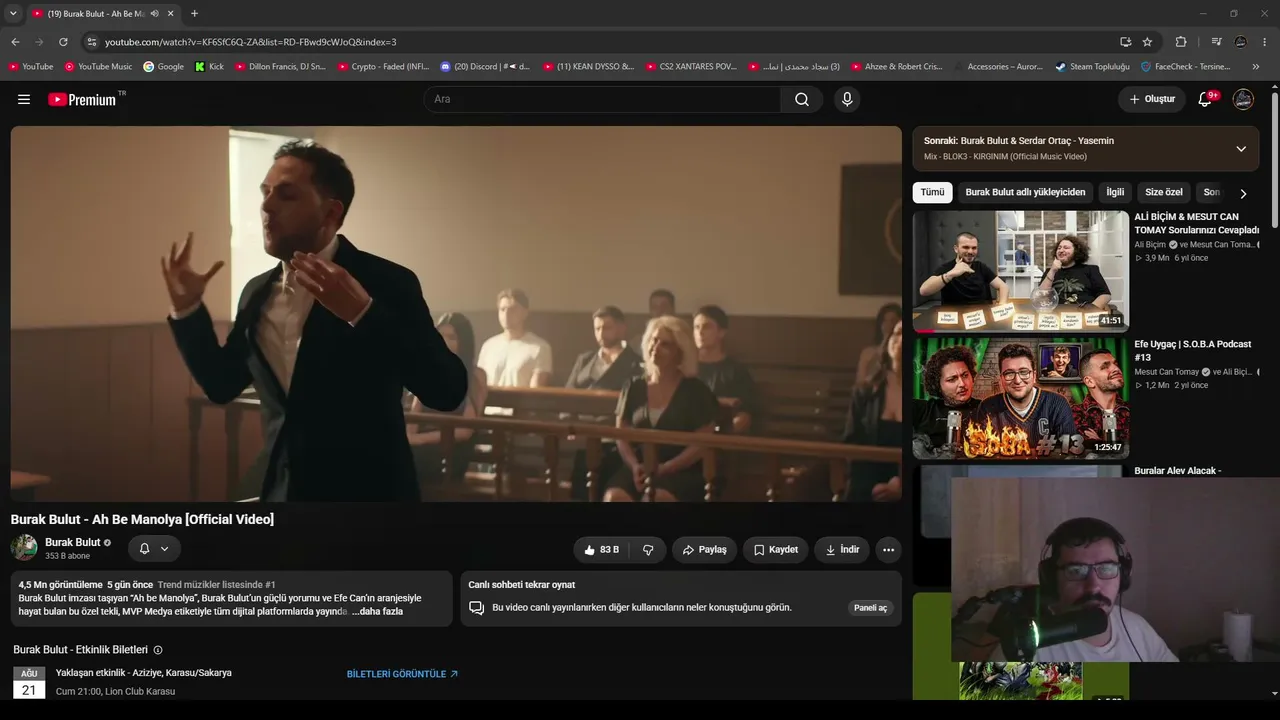Like the Ah Be Manolya video

pyautogui.click(x=602, y=550)
